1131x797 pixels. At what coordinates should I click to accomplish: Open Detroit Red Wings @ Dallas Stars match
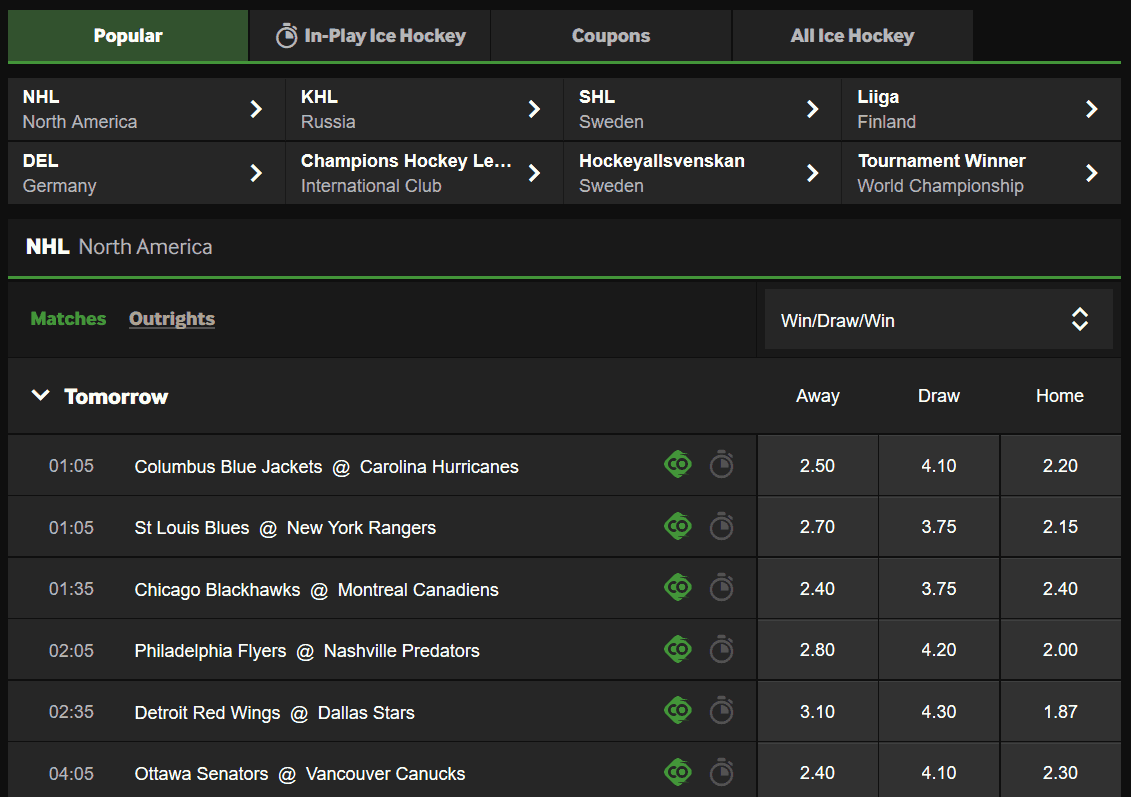pyautogui.click(x=274, y=713)
